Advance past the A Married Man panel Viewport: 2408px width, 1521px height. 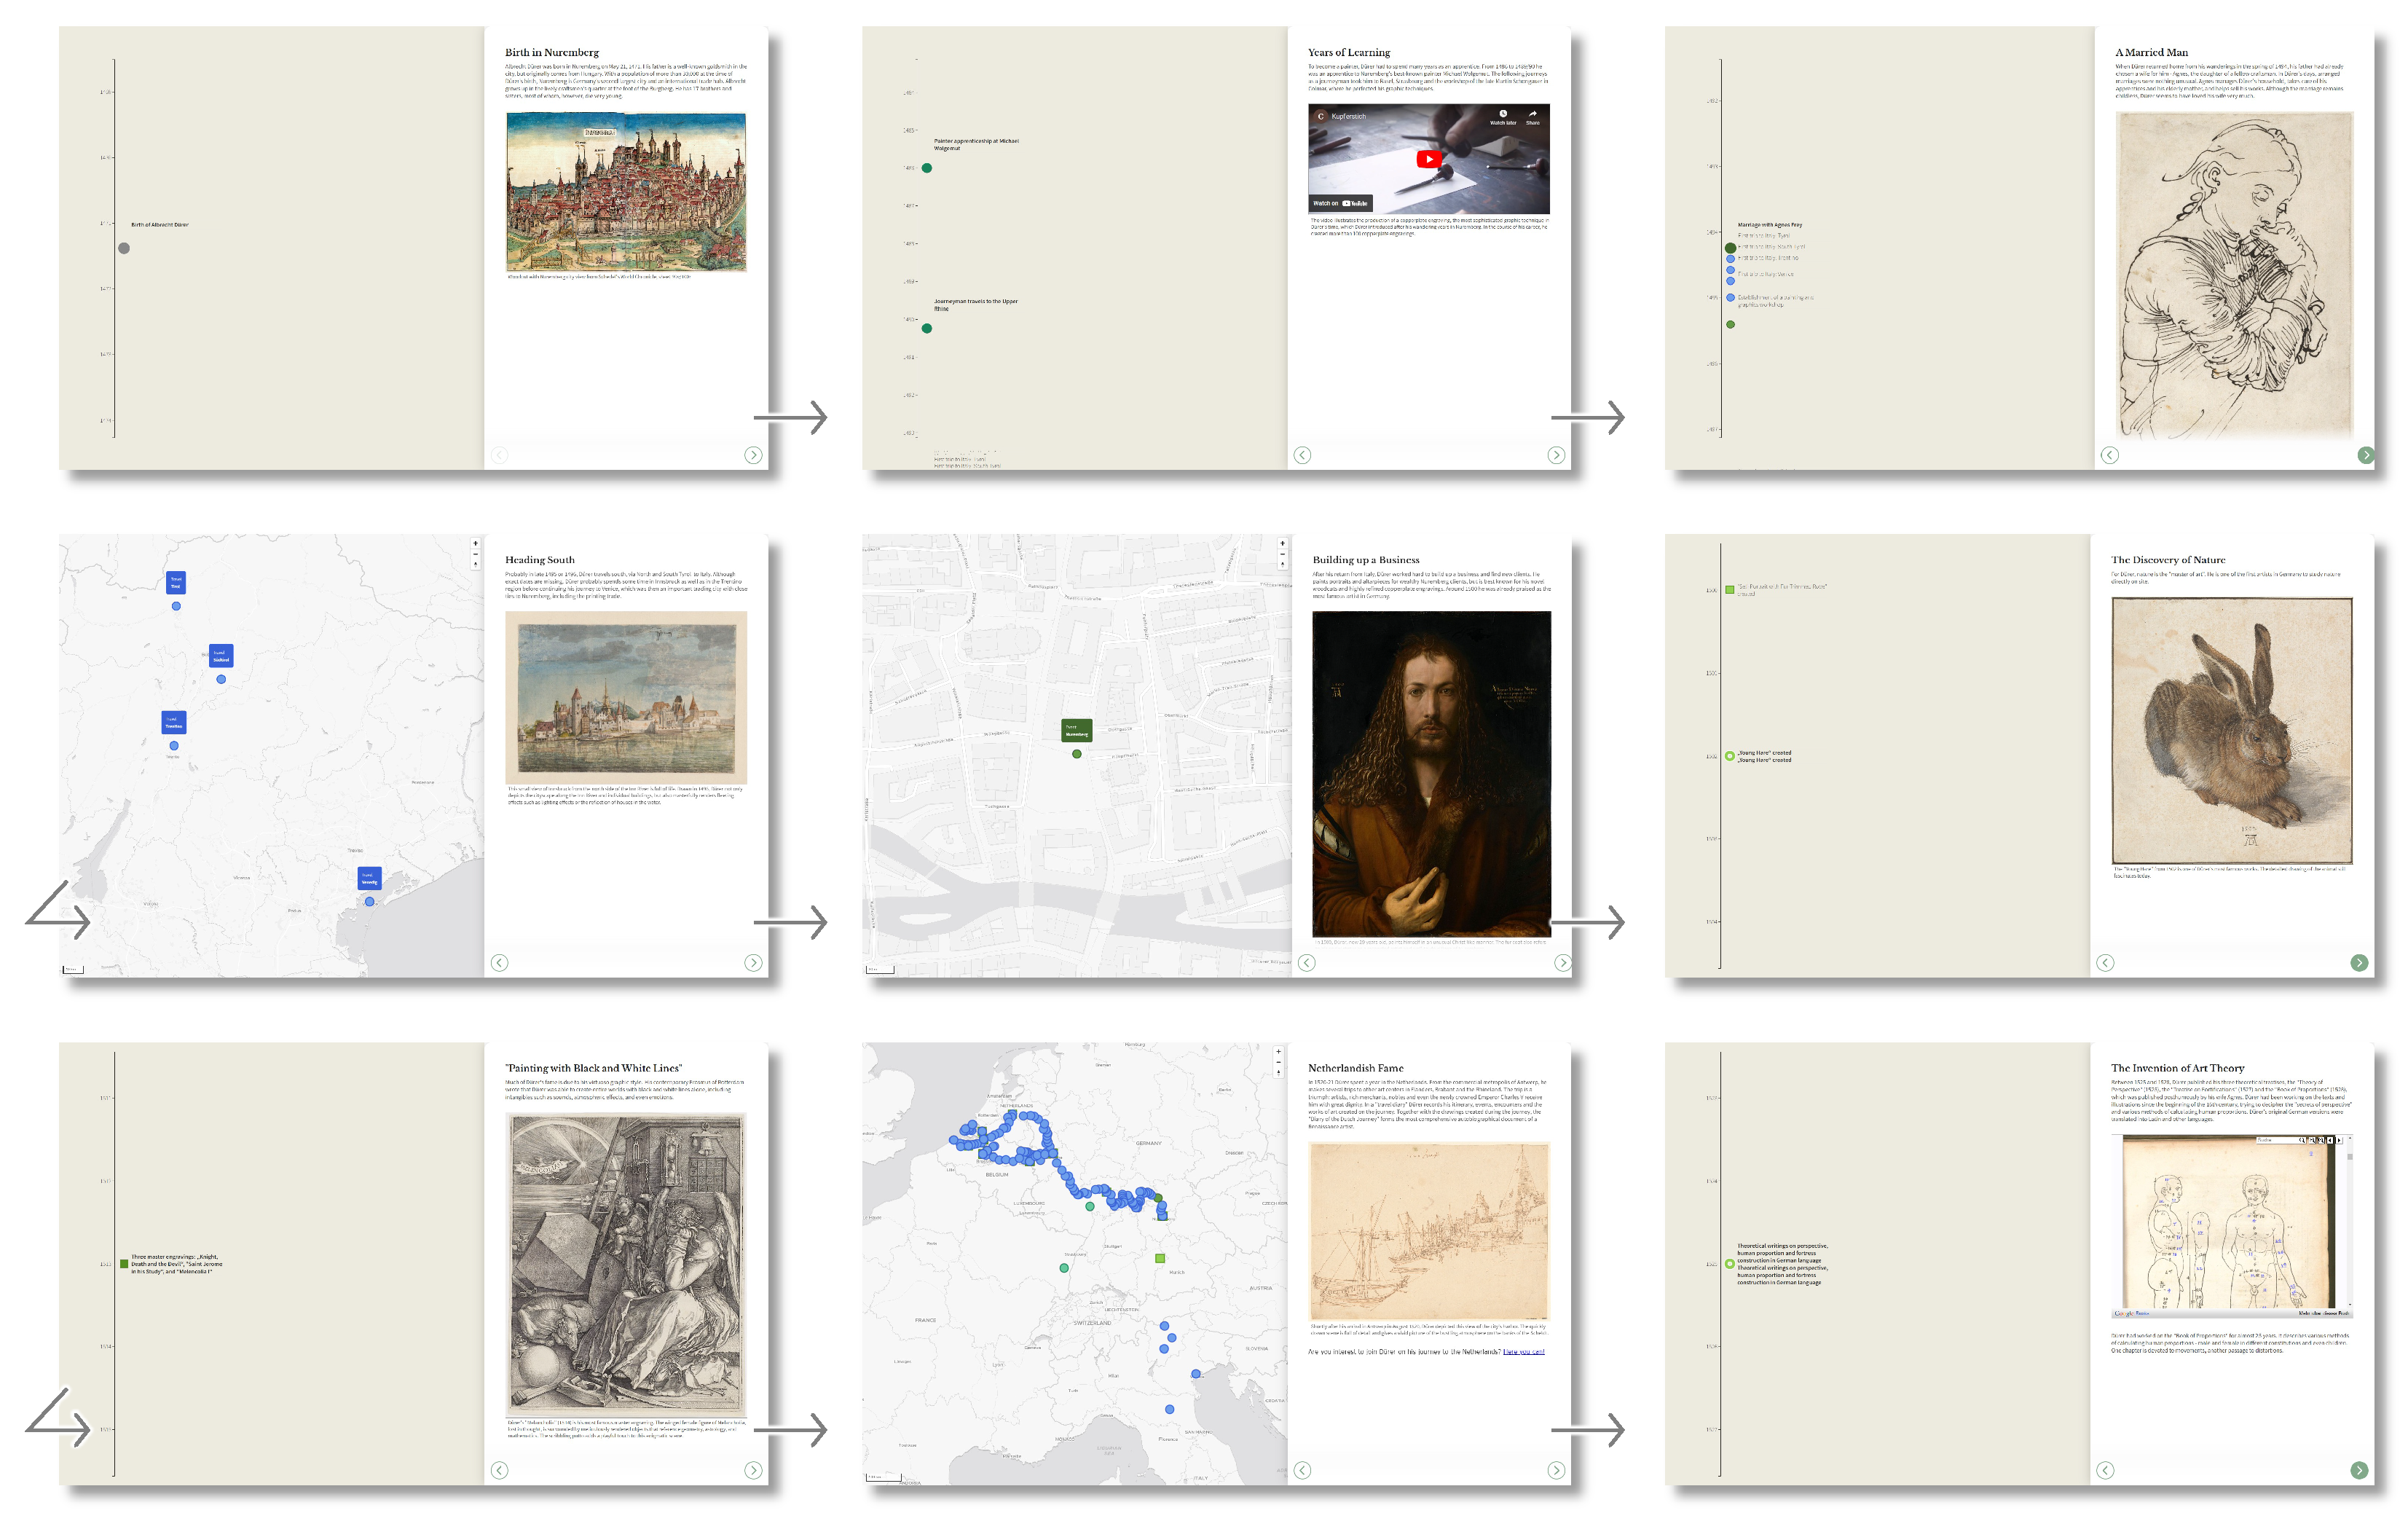coord(2365,455)
